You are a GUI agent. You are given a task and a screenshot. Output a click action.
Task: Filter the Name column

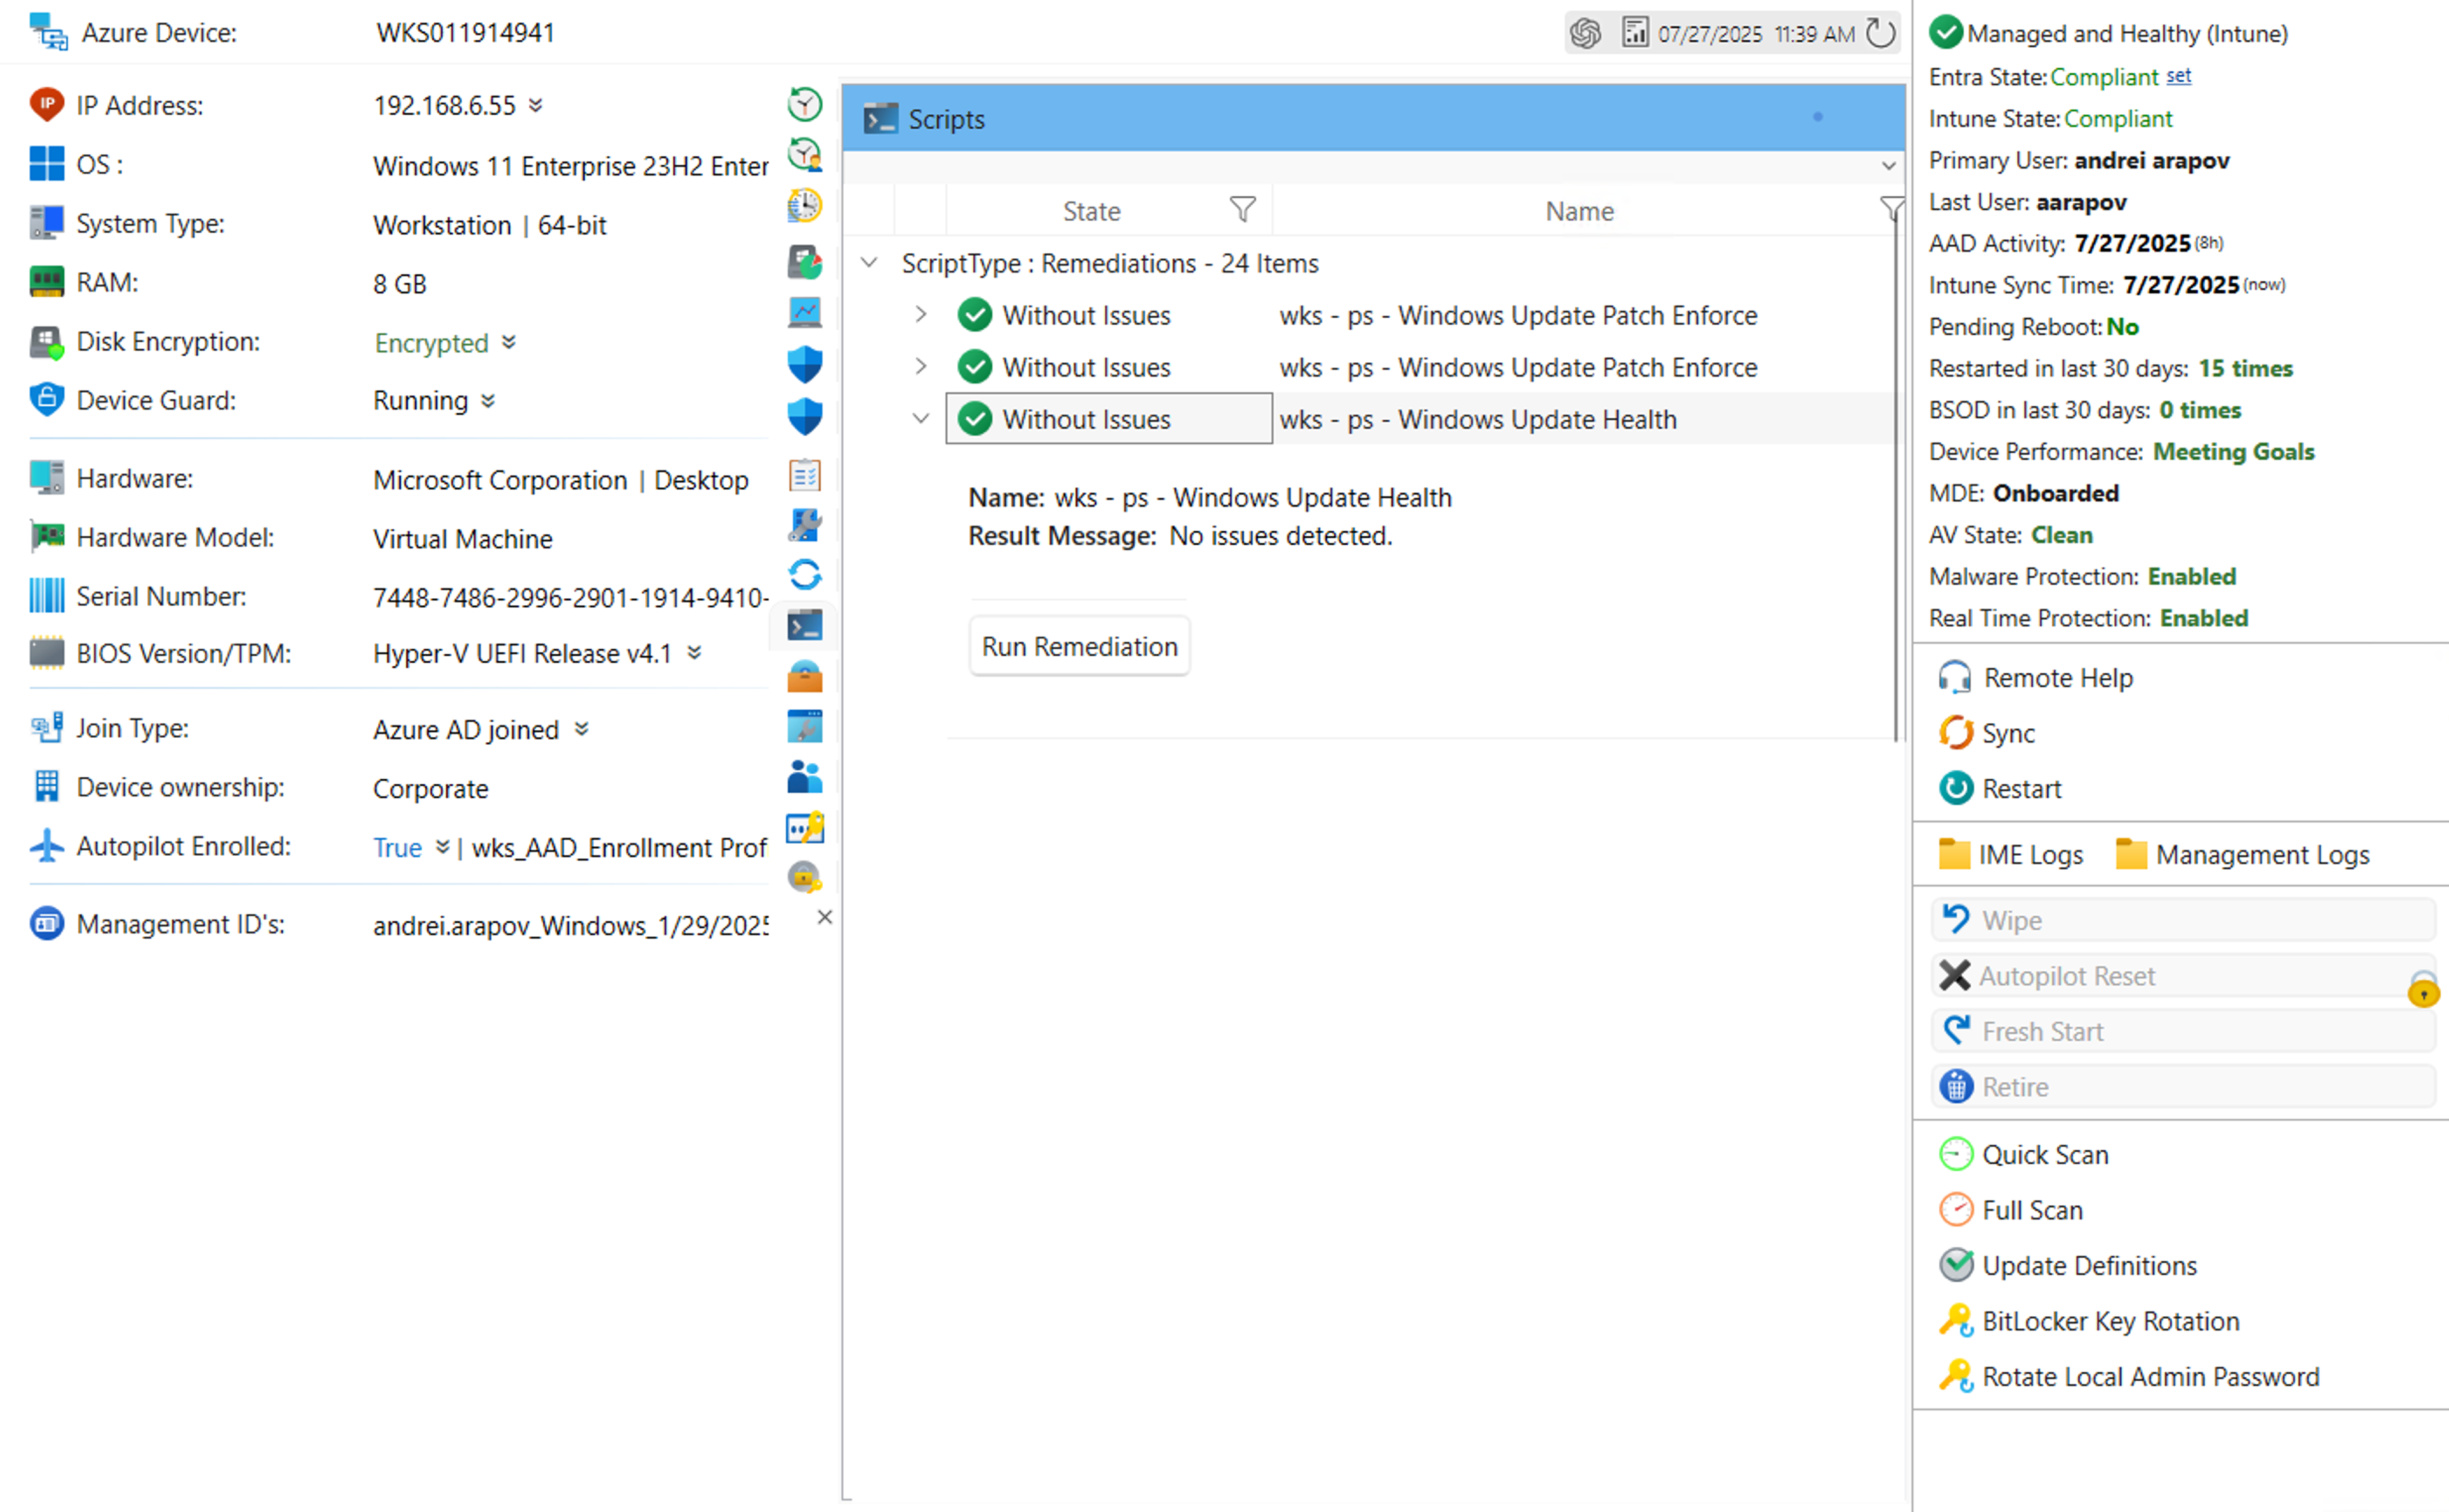tap(1891, 209)
